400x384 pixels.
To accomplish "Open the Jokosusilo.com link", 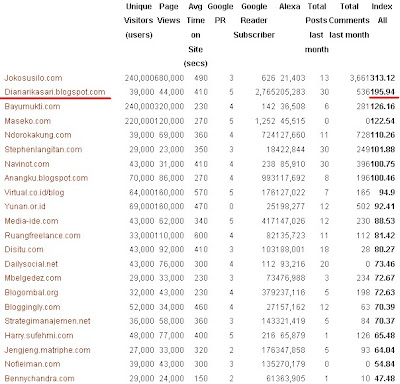I will click(x=33, y=78).
